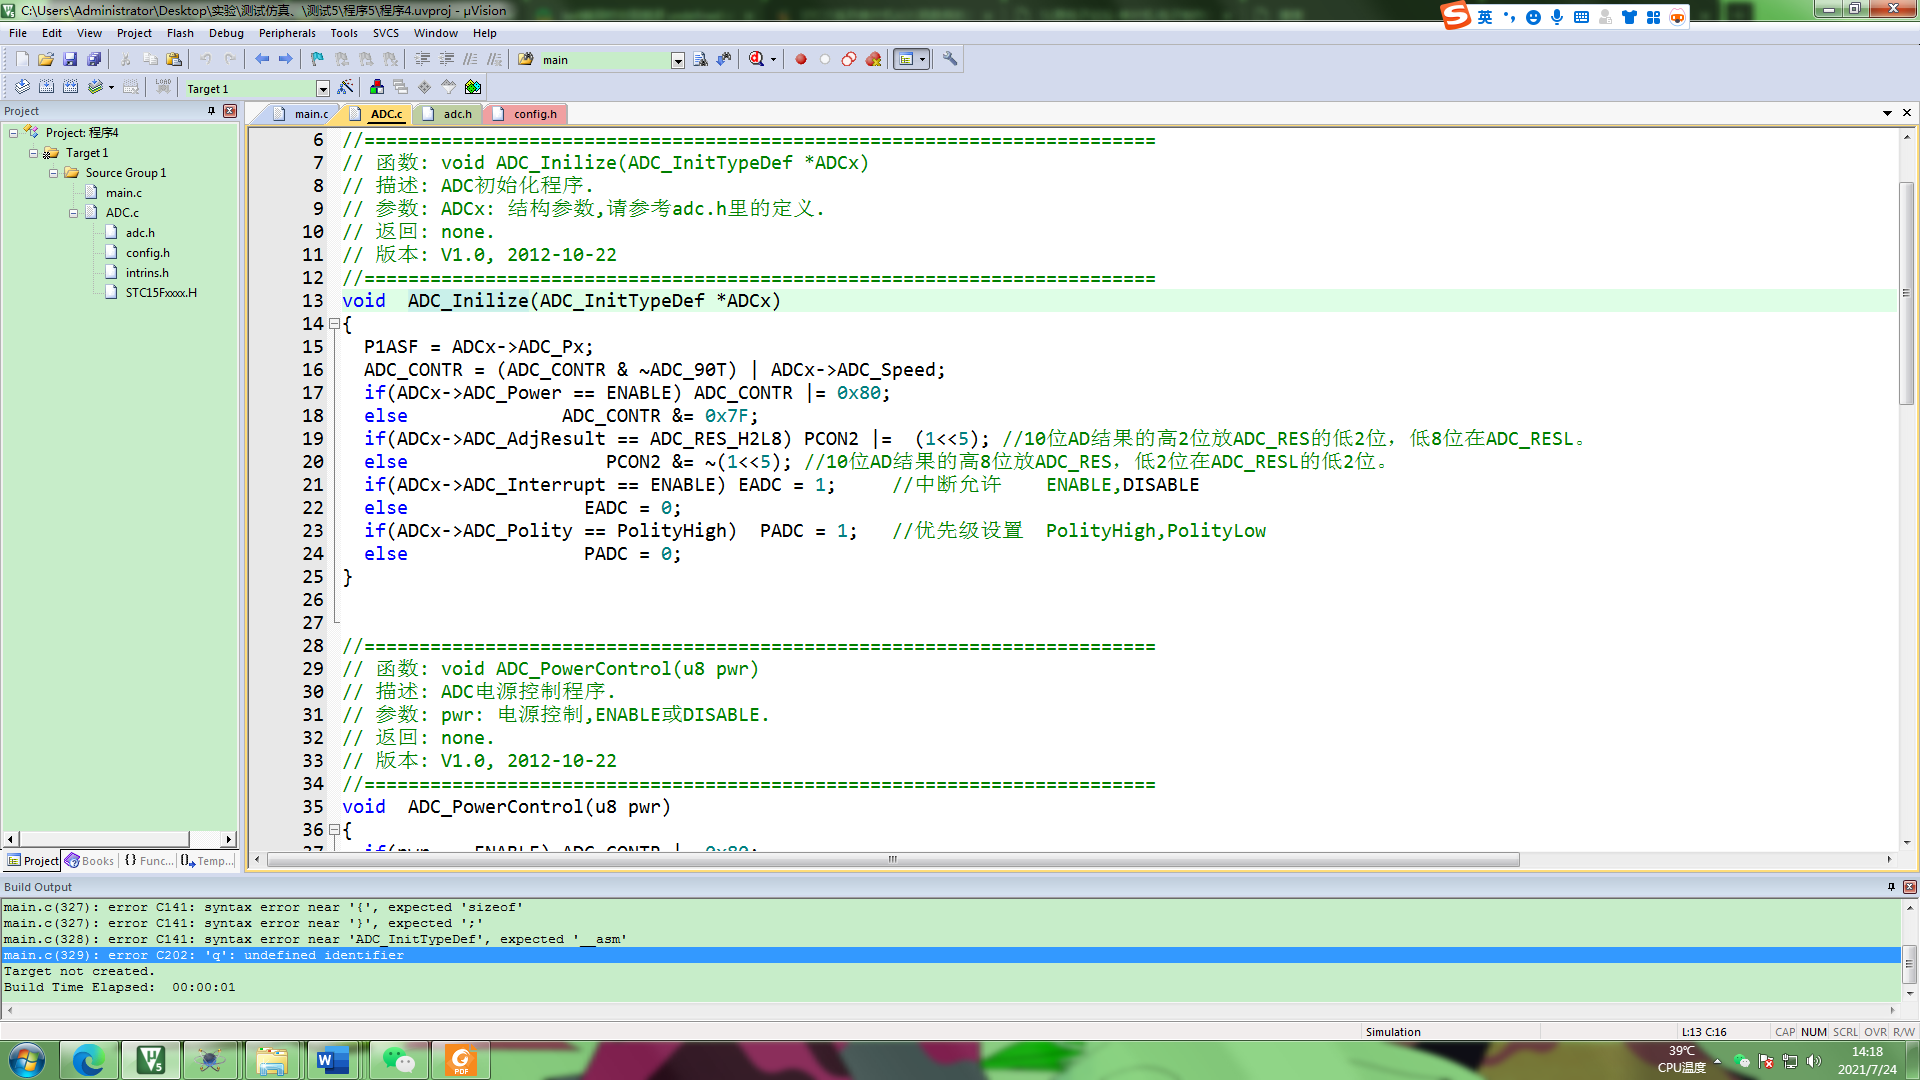Save the current file
This screenshot has width=1920, height=1080.
(x=70, y=60)
